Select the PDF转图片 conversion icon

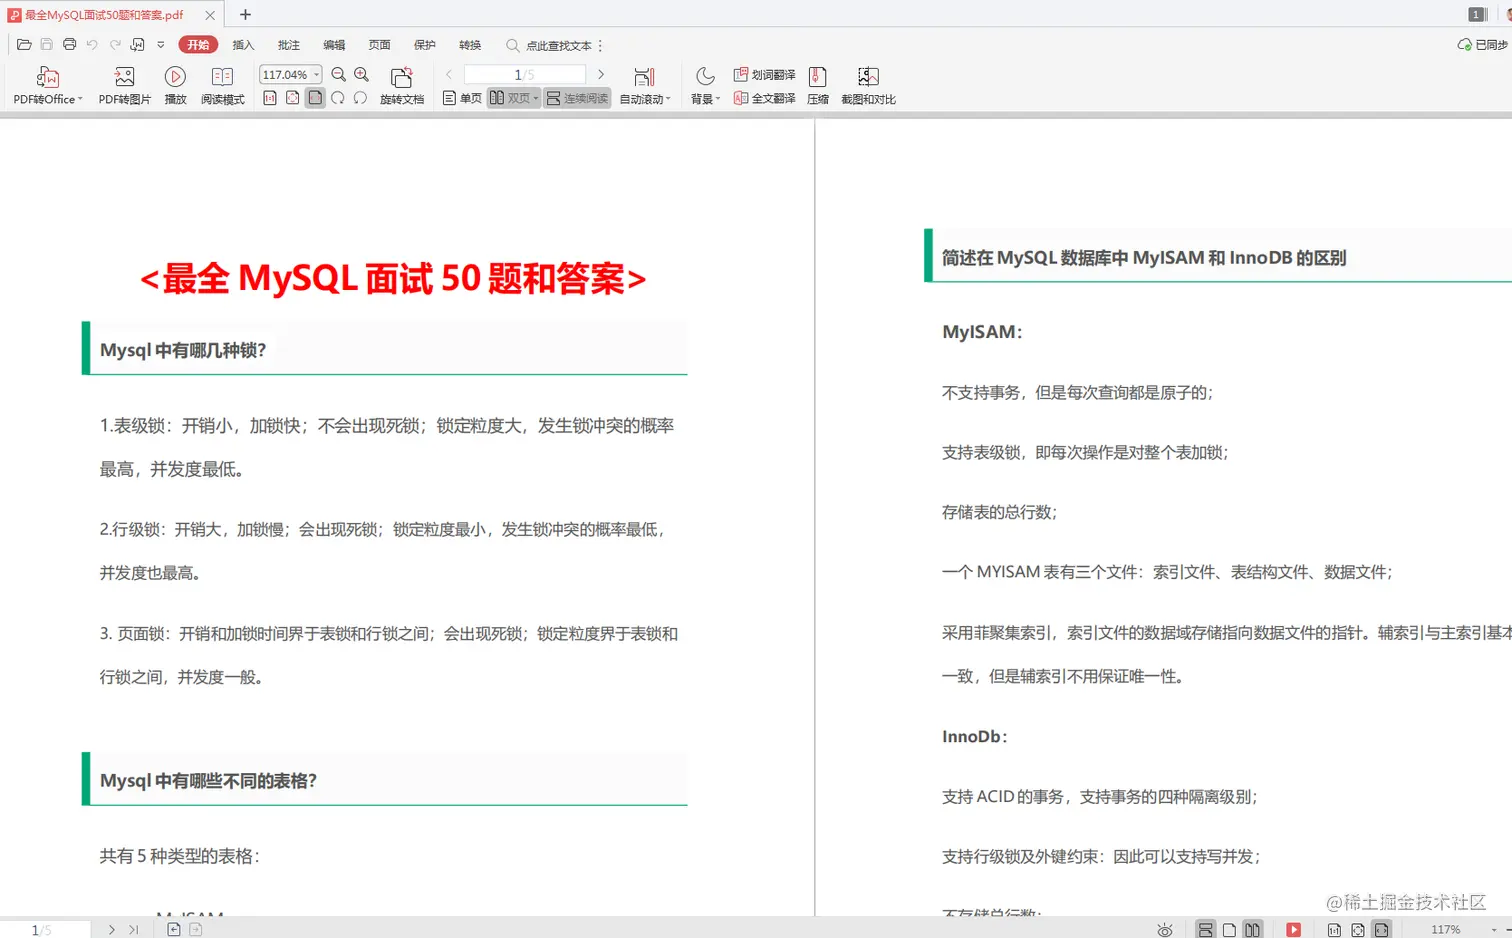click(x=122, y=82)
